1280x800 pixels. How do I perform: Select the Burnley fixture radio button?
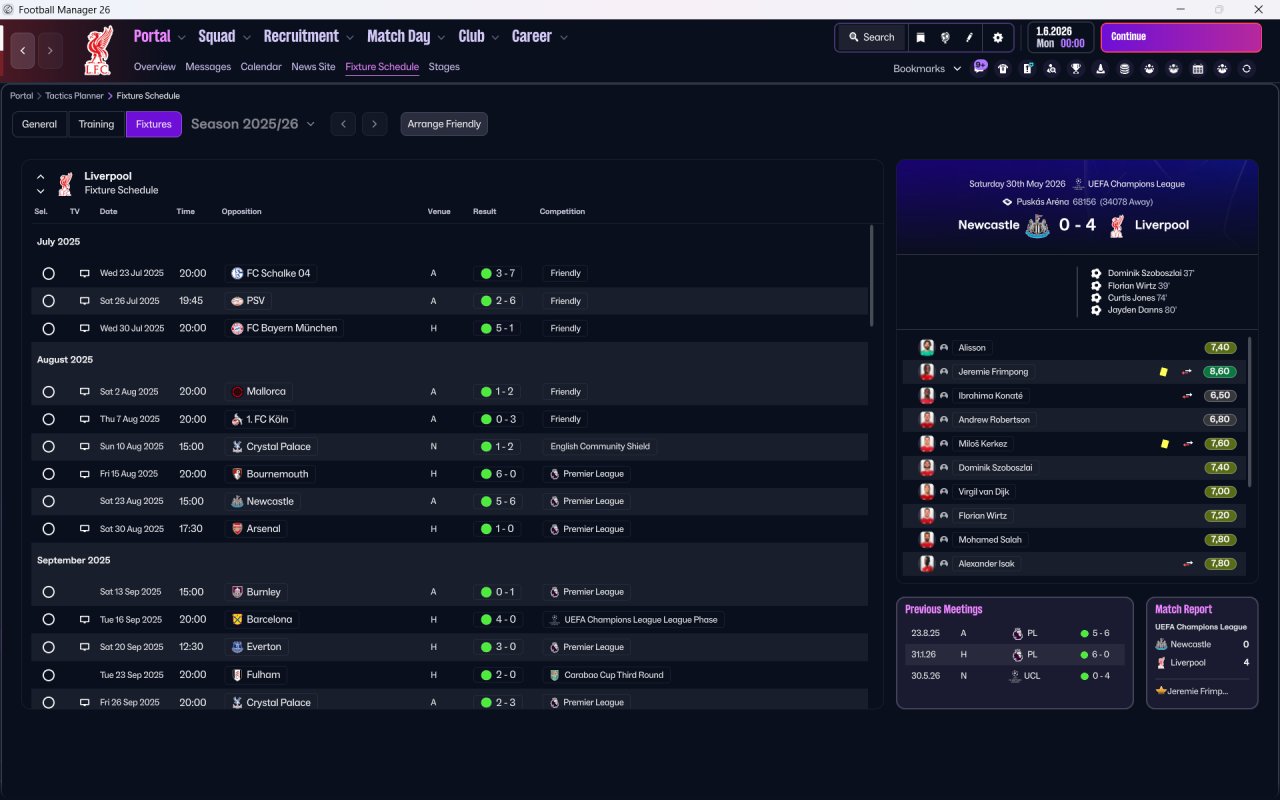coord(48,592)
